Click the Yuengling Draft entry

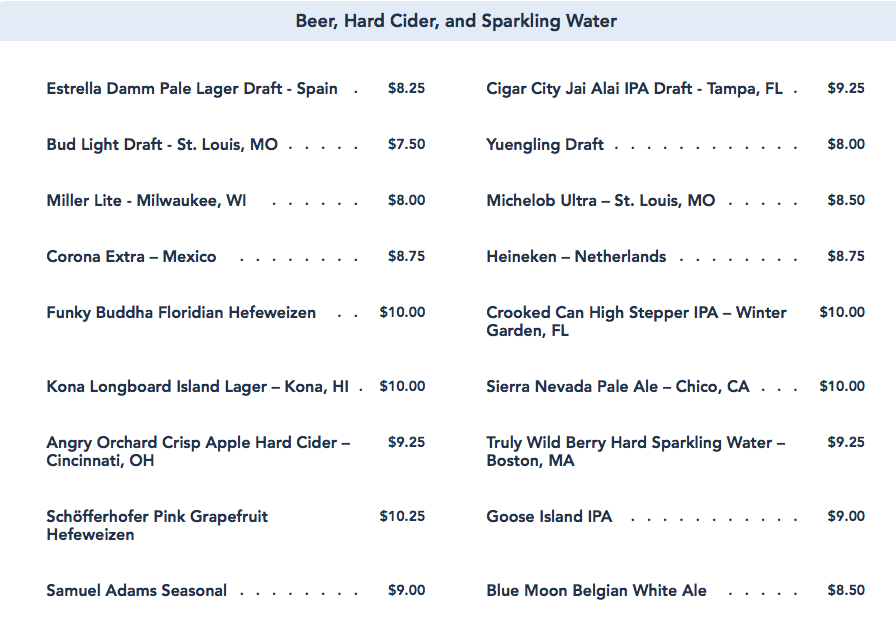(545, 144)
